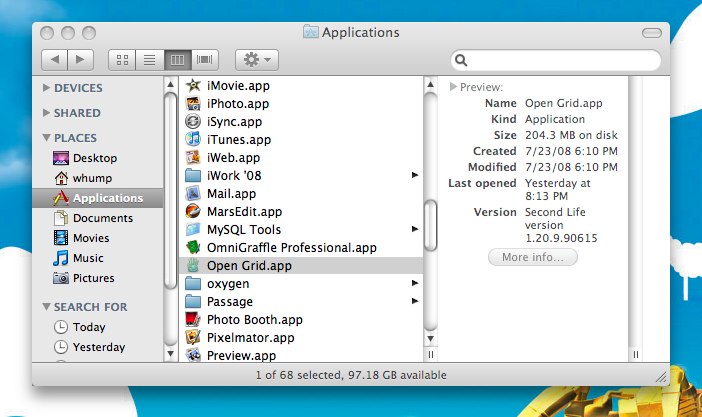Click the whump home icon

pos(61,178)
